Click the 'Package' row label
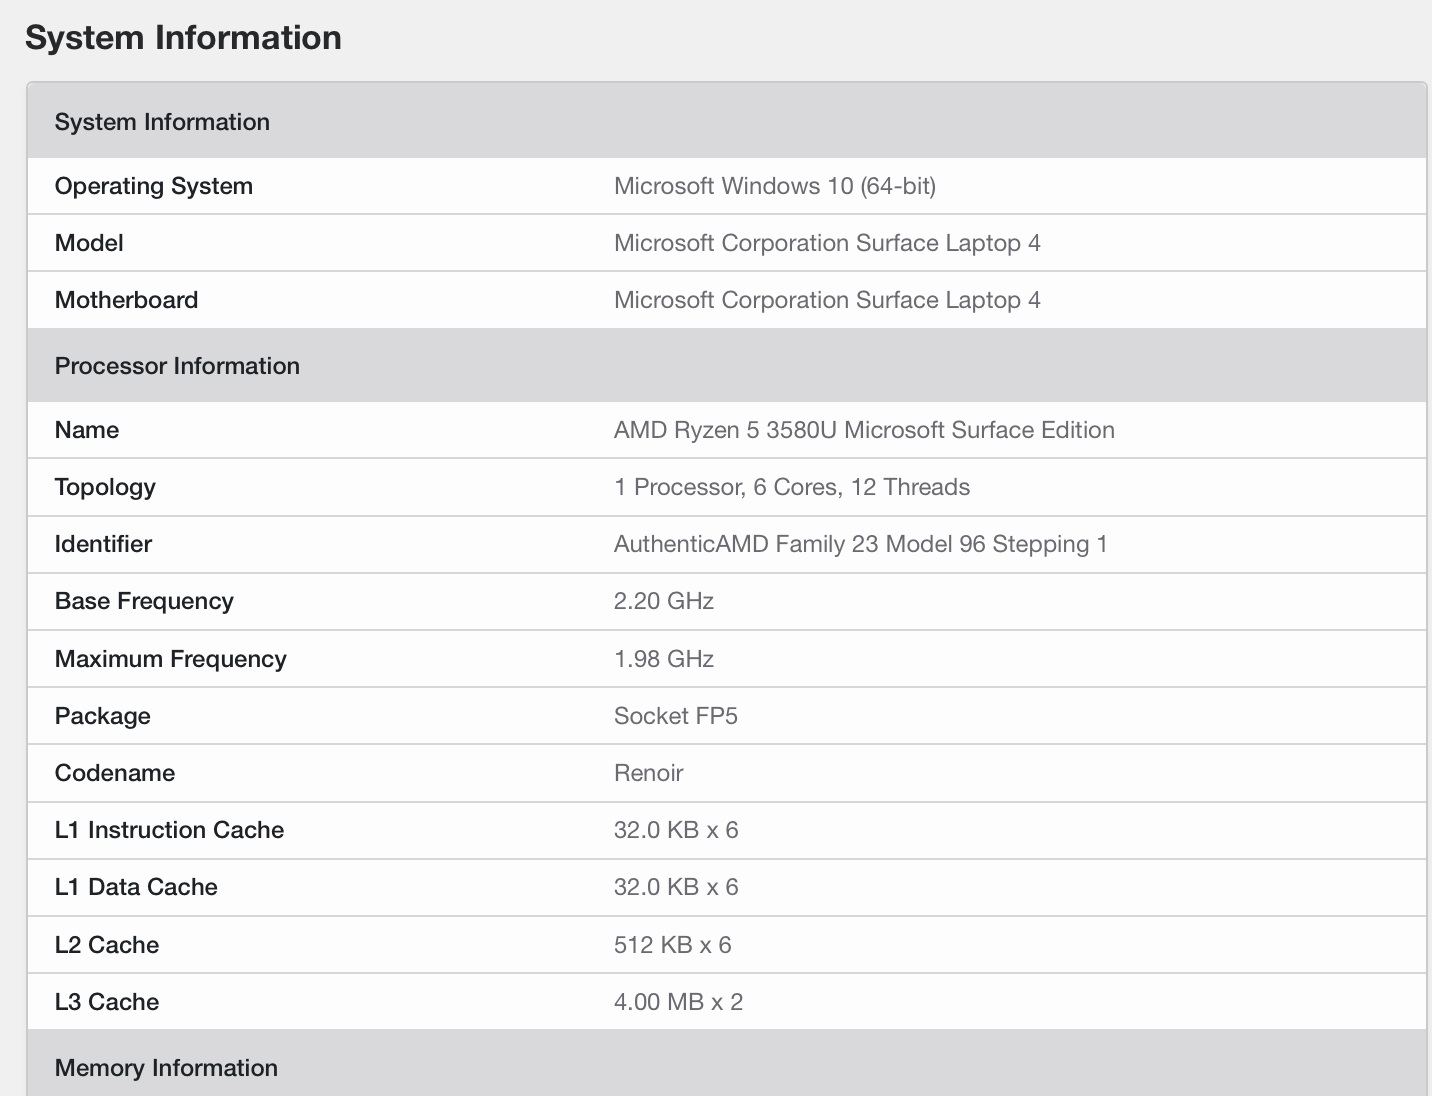This screenshot has width=1432, height=1096. (x=103, y=716)
